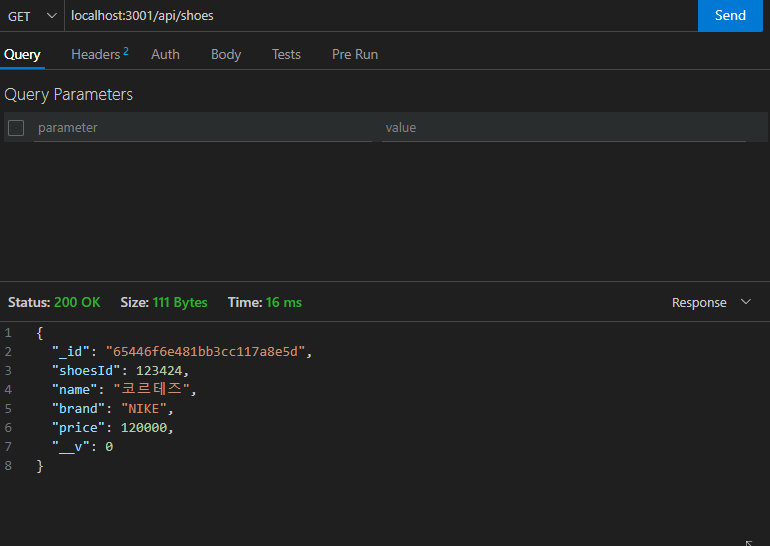
Task: Click the expand arrow icon in bottom-right corner
Action: [750, 540]
